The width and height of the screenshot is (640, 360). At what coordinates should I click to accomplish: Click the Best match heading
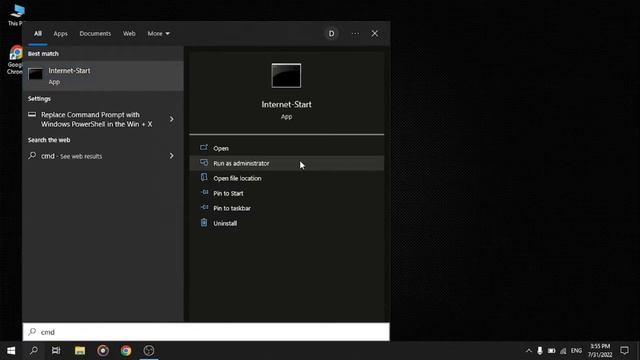[43, 54]
